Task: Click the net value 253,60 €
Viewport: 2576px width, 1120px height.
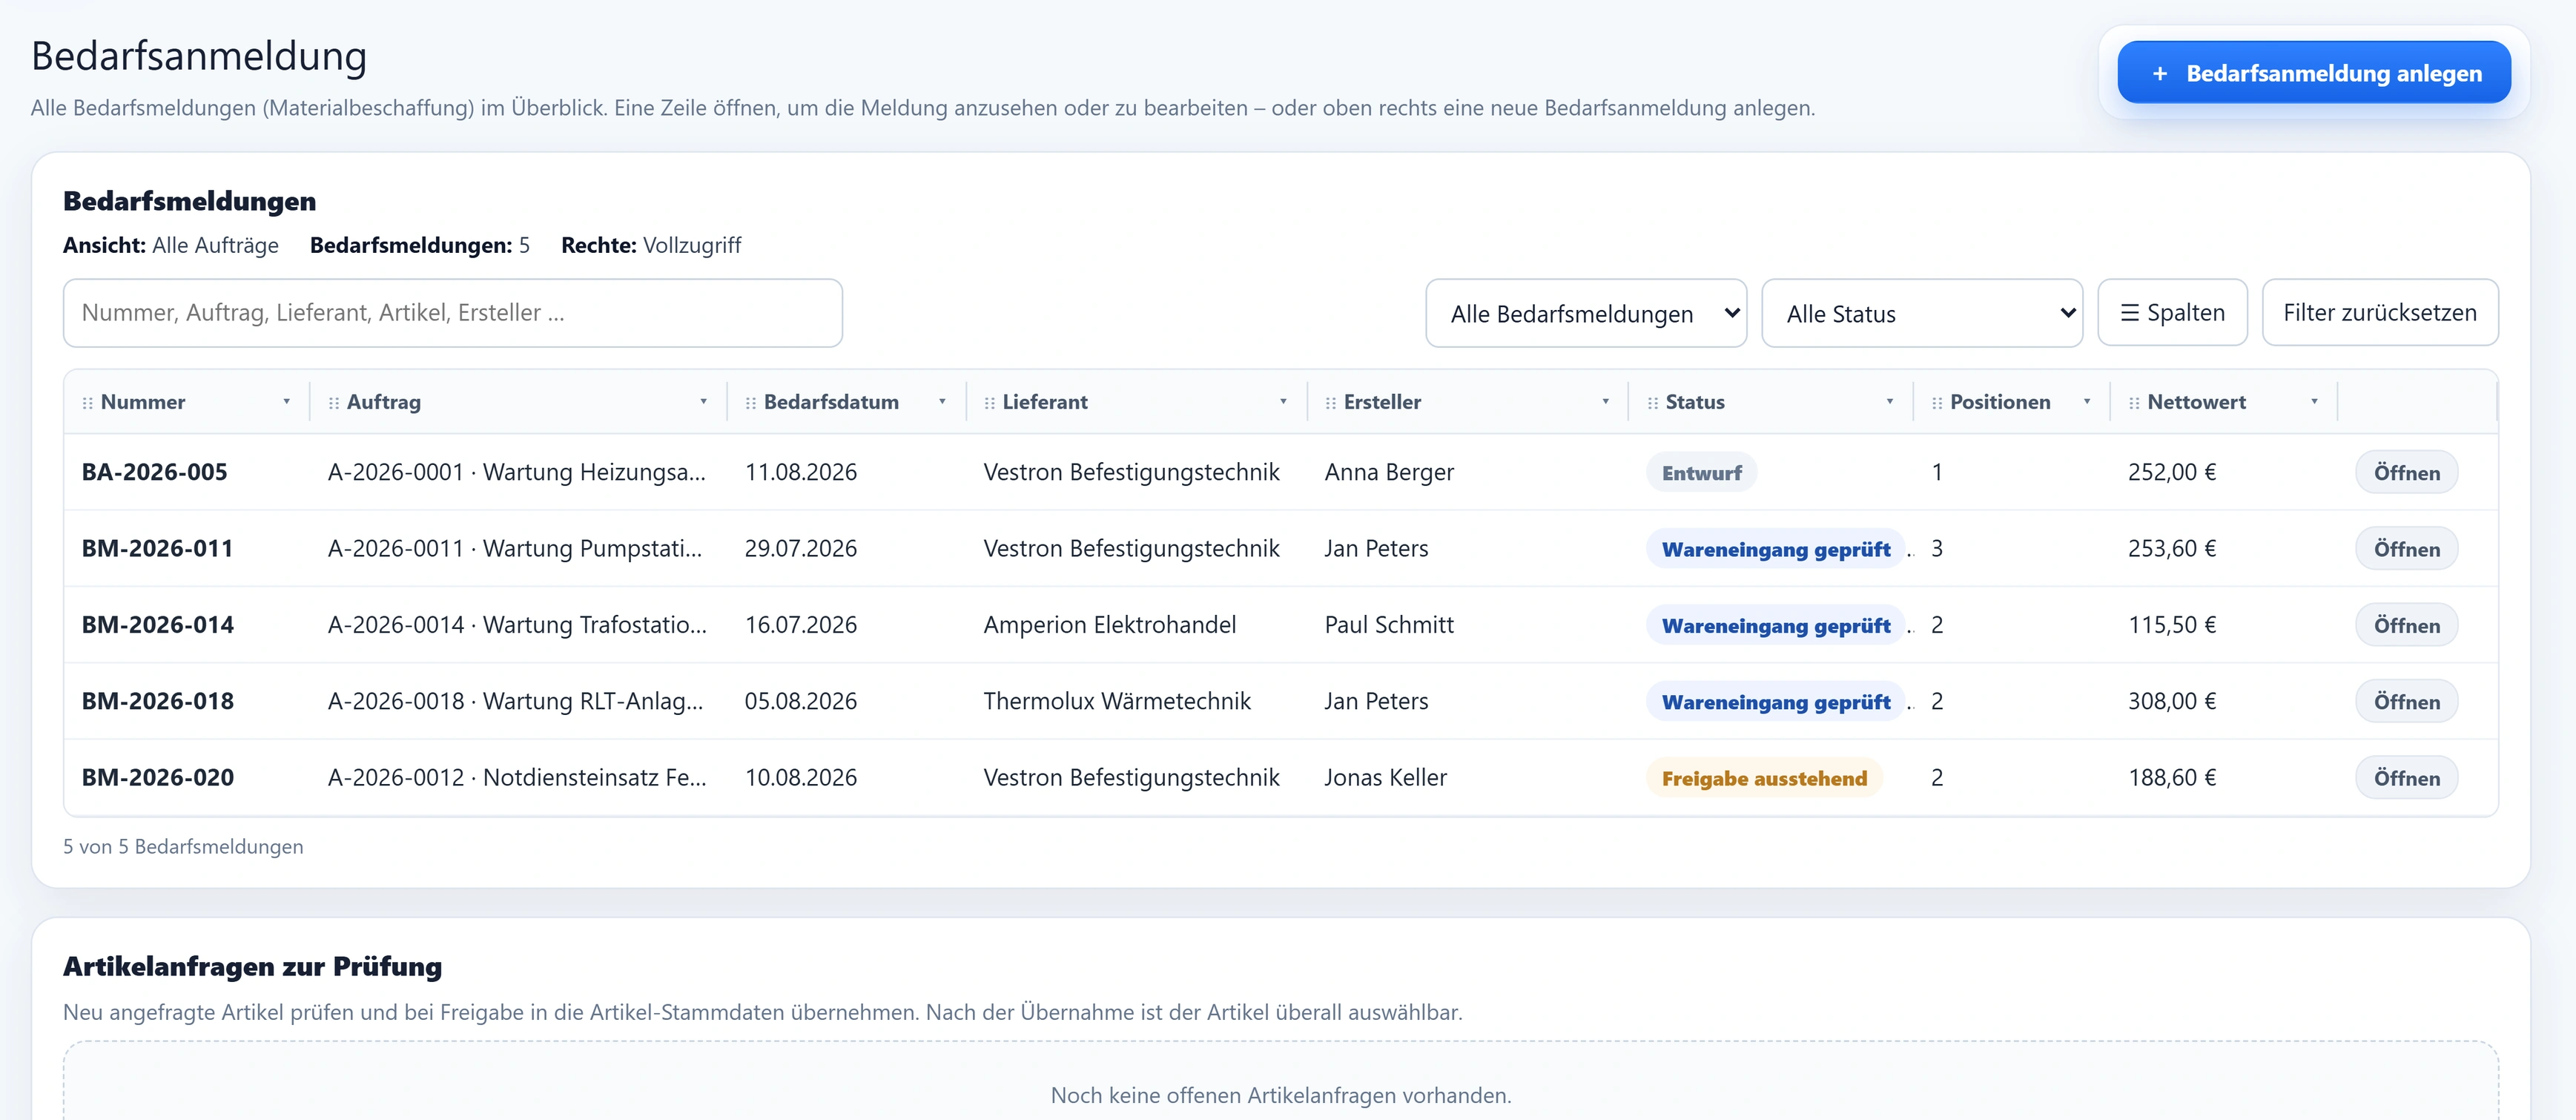Action: [2172, 548]
